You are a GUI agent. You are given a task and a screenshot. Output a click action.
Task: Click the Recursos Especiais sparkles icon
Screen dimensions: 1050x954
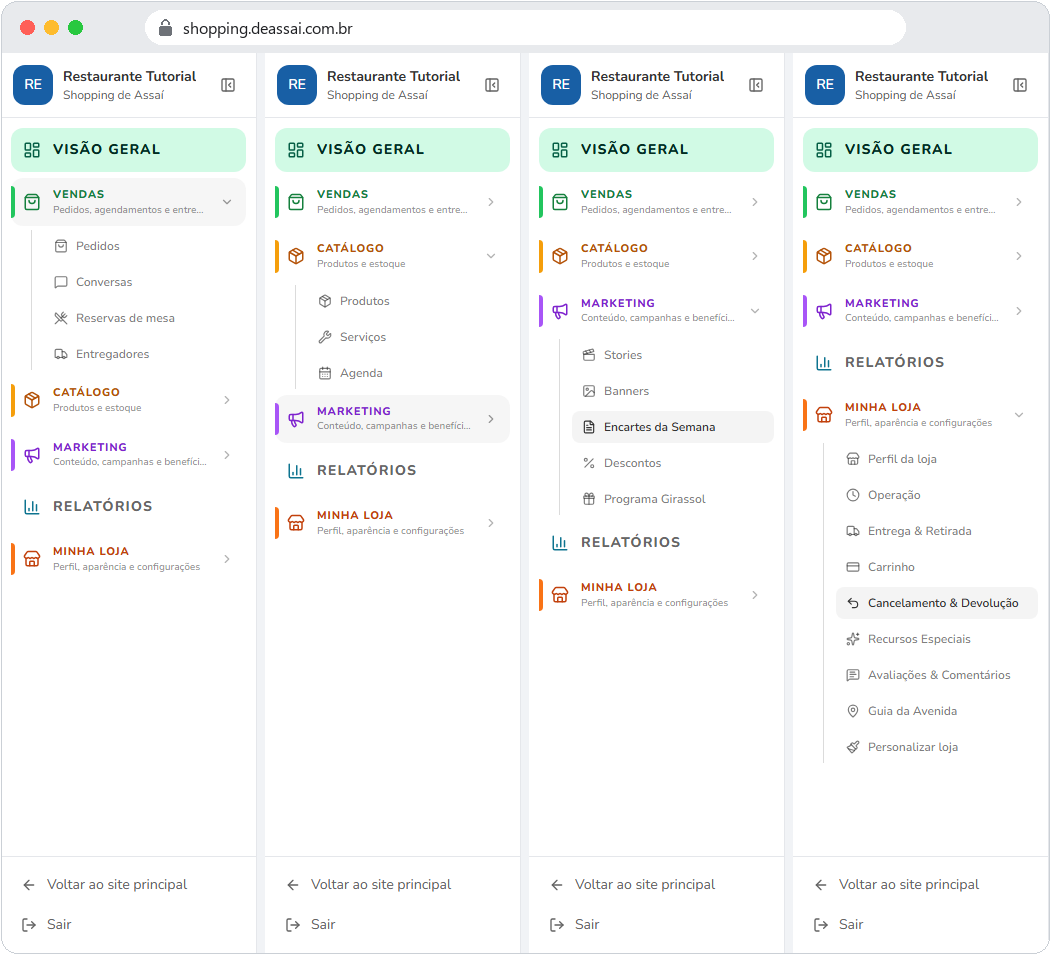(852, 639)
